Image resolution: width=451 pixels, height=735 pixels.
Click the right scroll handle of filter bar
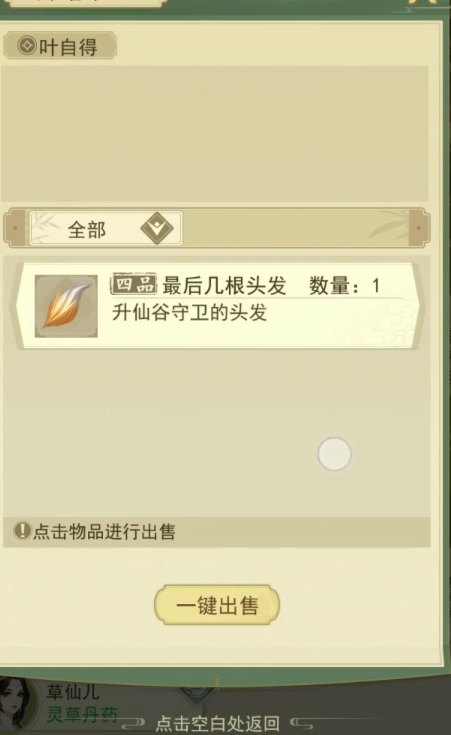coord(419,228)
